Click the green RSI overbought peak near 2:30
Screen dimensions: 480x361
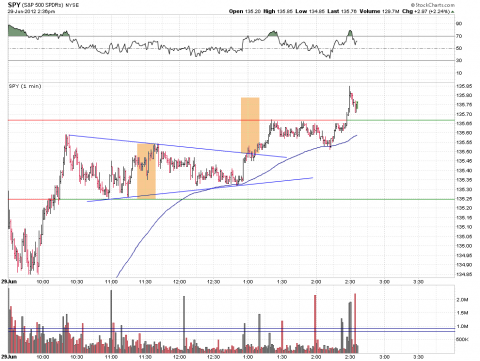coord(350,33)
